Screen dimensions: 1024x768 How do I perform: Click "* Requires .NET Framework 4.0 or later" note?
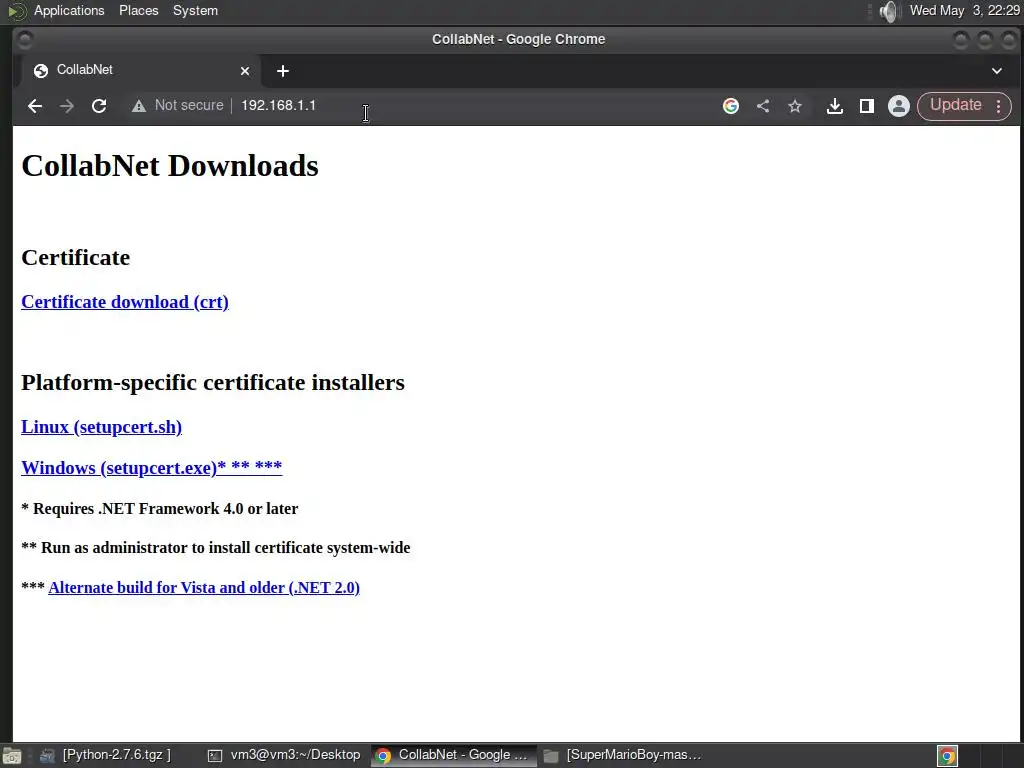pos(159,508)
